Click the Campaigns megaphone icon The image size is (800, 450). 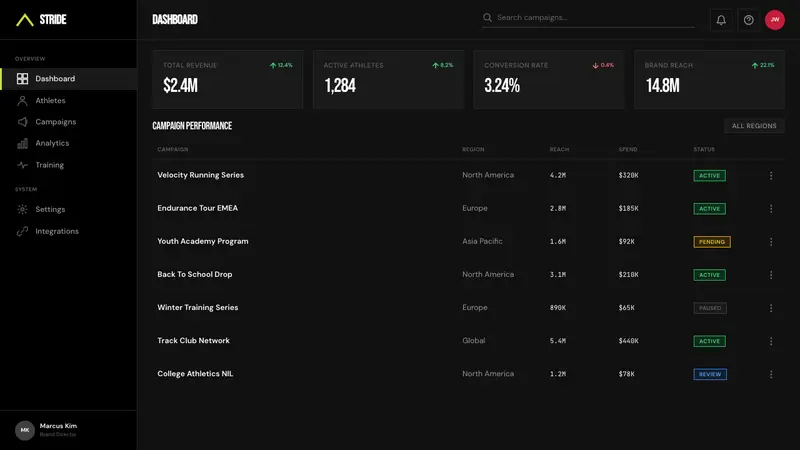pyautogui.click(x=22, y=122)
